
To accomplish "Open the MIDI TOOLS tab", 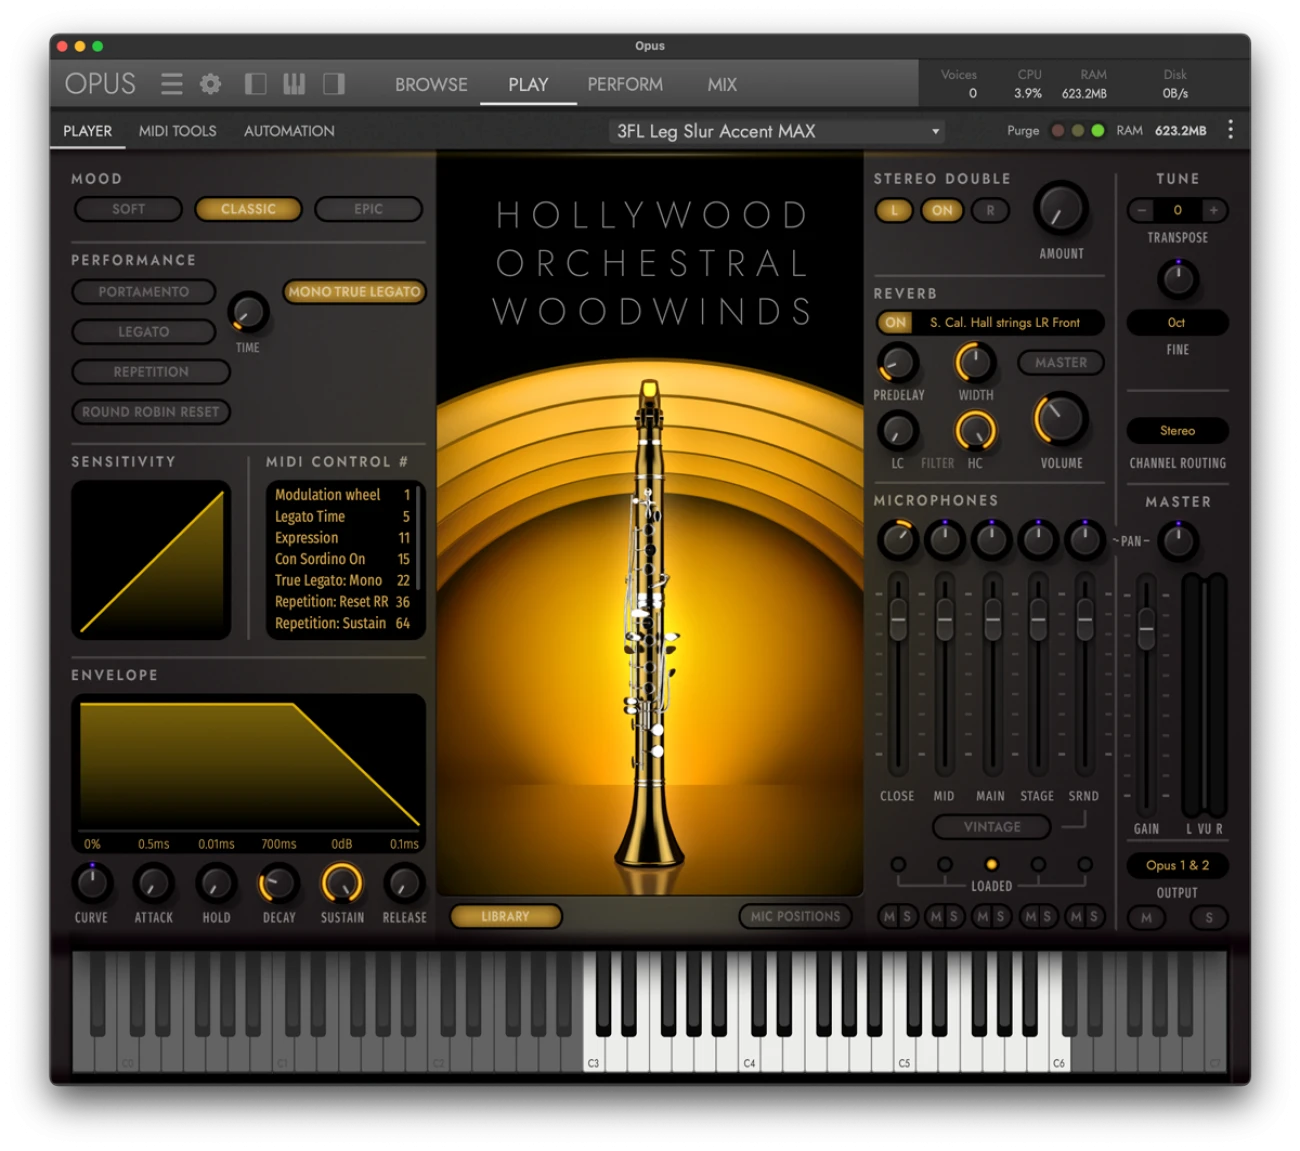I will coord(177,131).
